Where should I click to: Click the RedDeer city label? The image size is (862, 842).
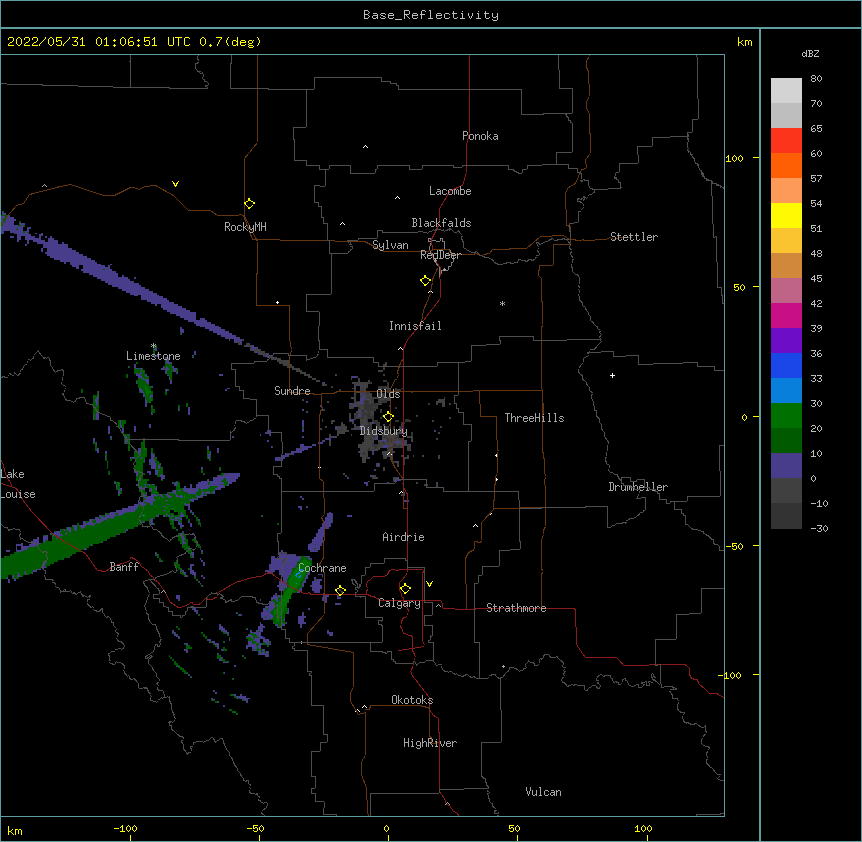(x=440, y=255)
